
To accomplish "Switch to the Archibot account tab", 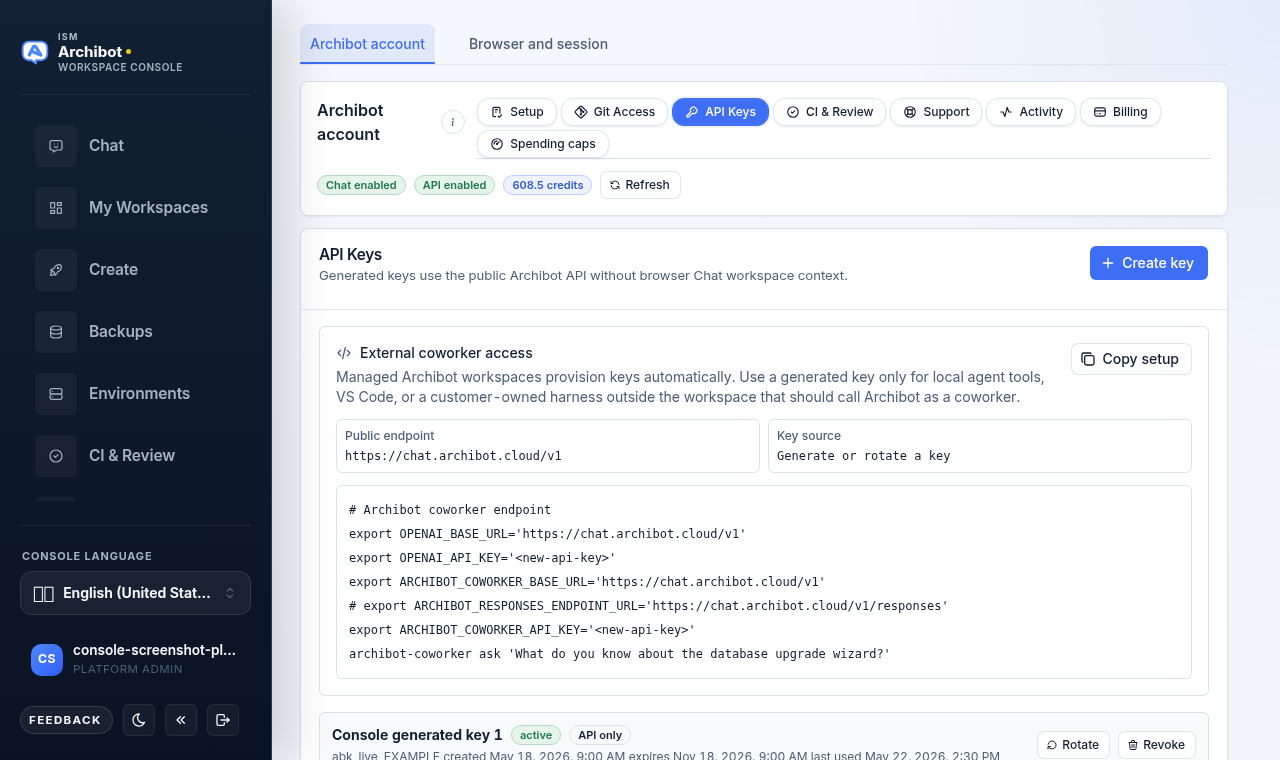I will 367,44.
